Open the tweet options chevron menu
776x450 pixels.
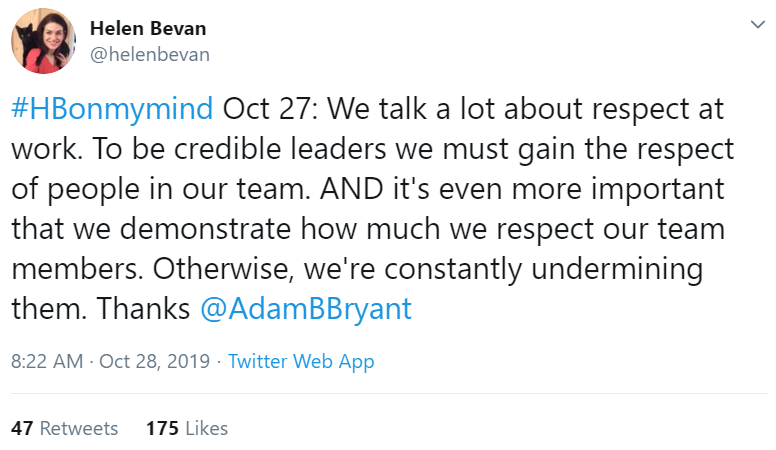(x=754, y=22)
